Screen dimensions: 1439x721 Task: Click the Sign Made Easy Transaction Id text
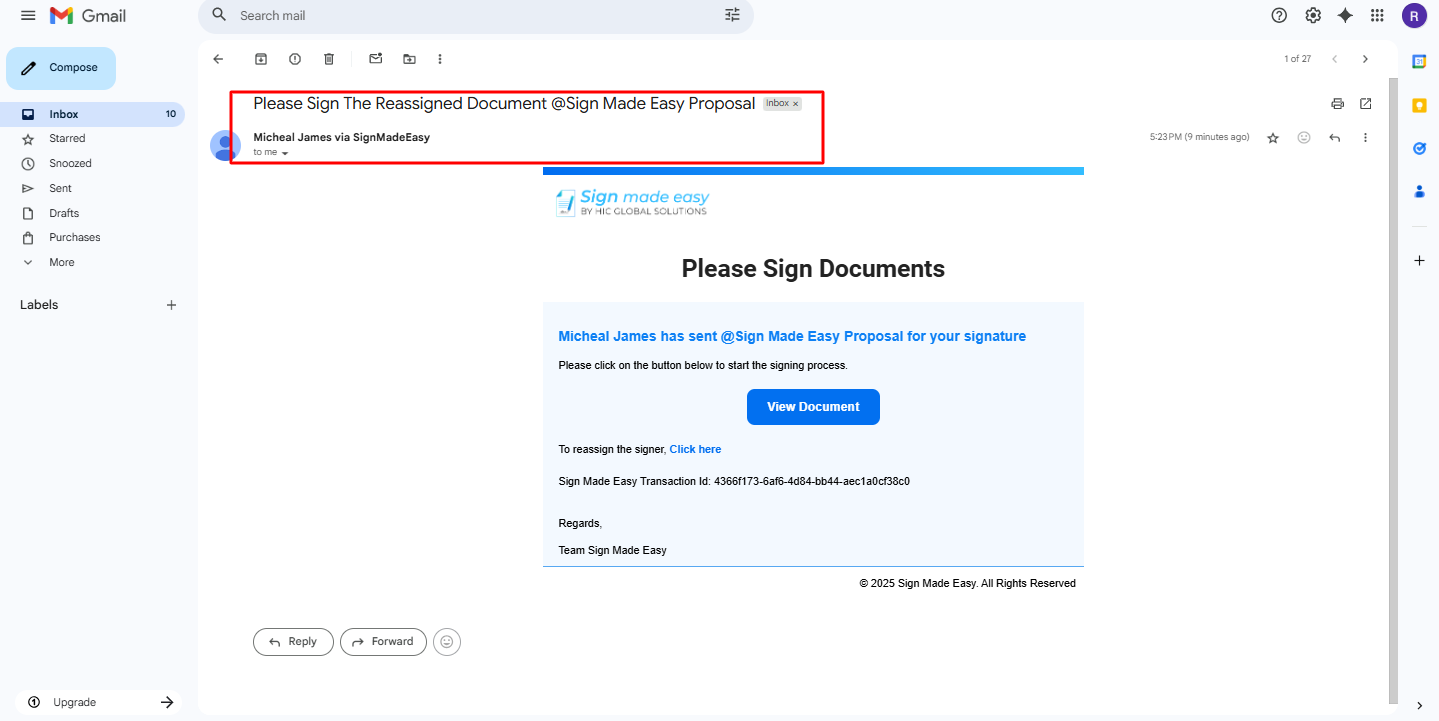click(734, 481)
